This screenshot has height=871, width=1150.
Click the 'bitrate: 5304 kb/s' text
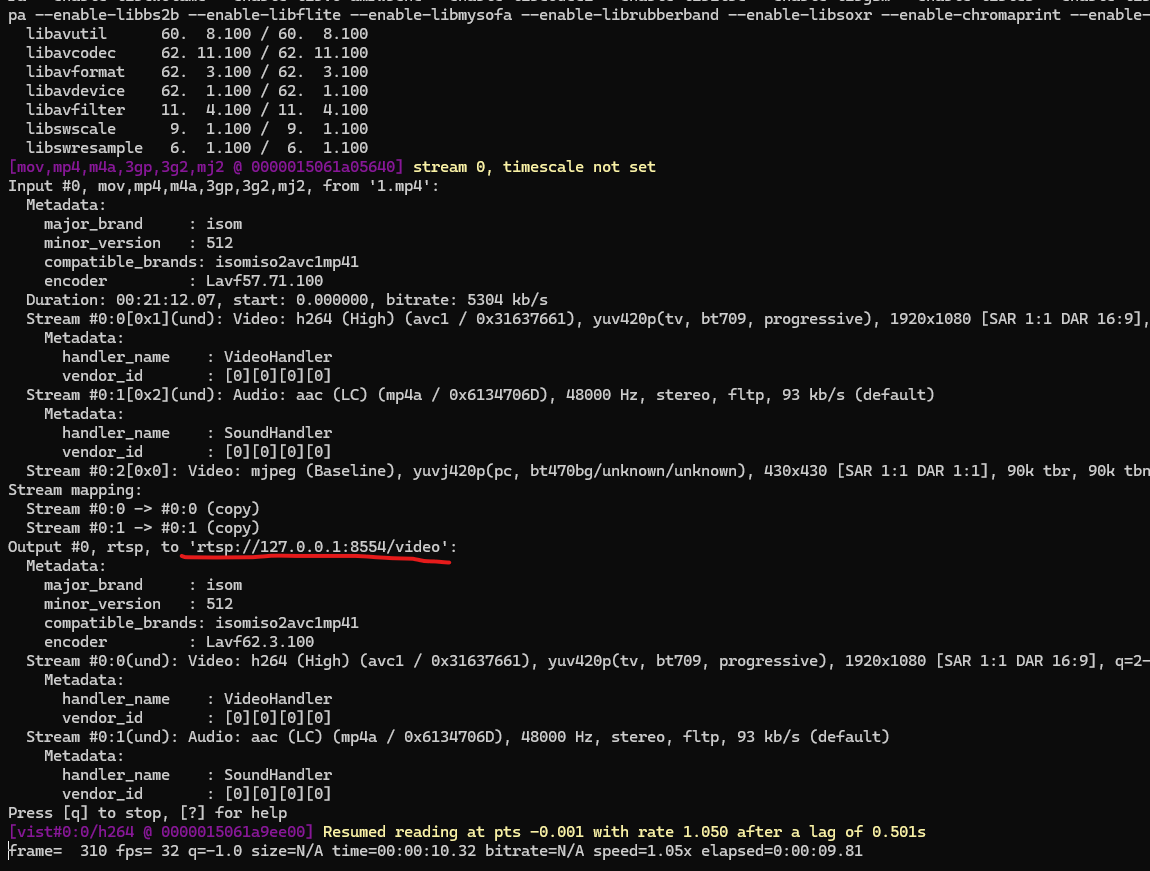point(466,300)
